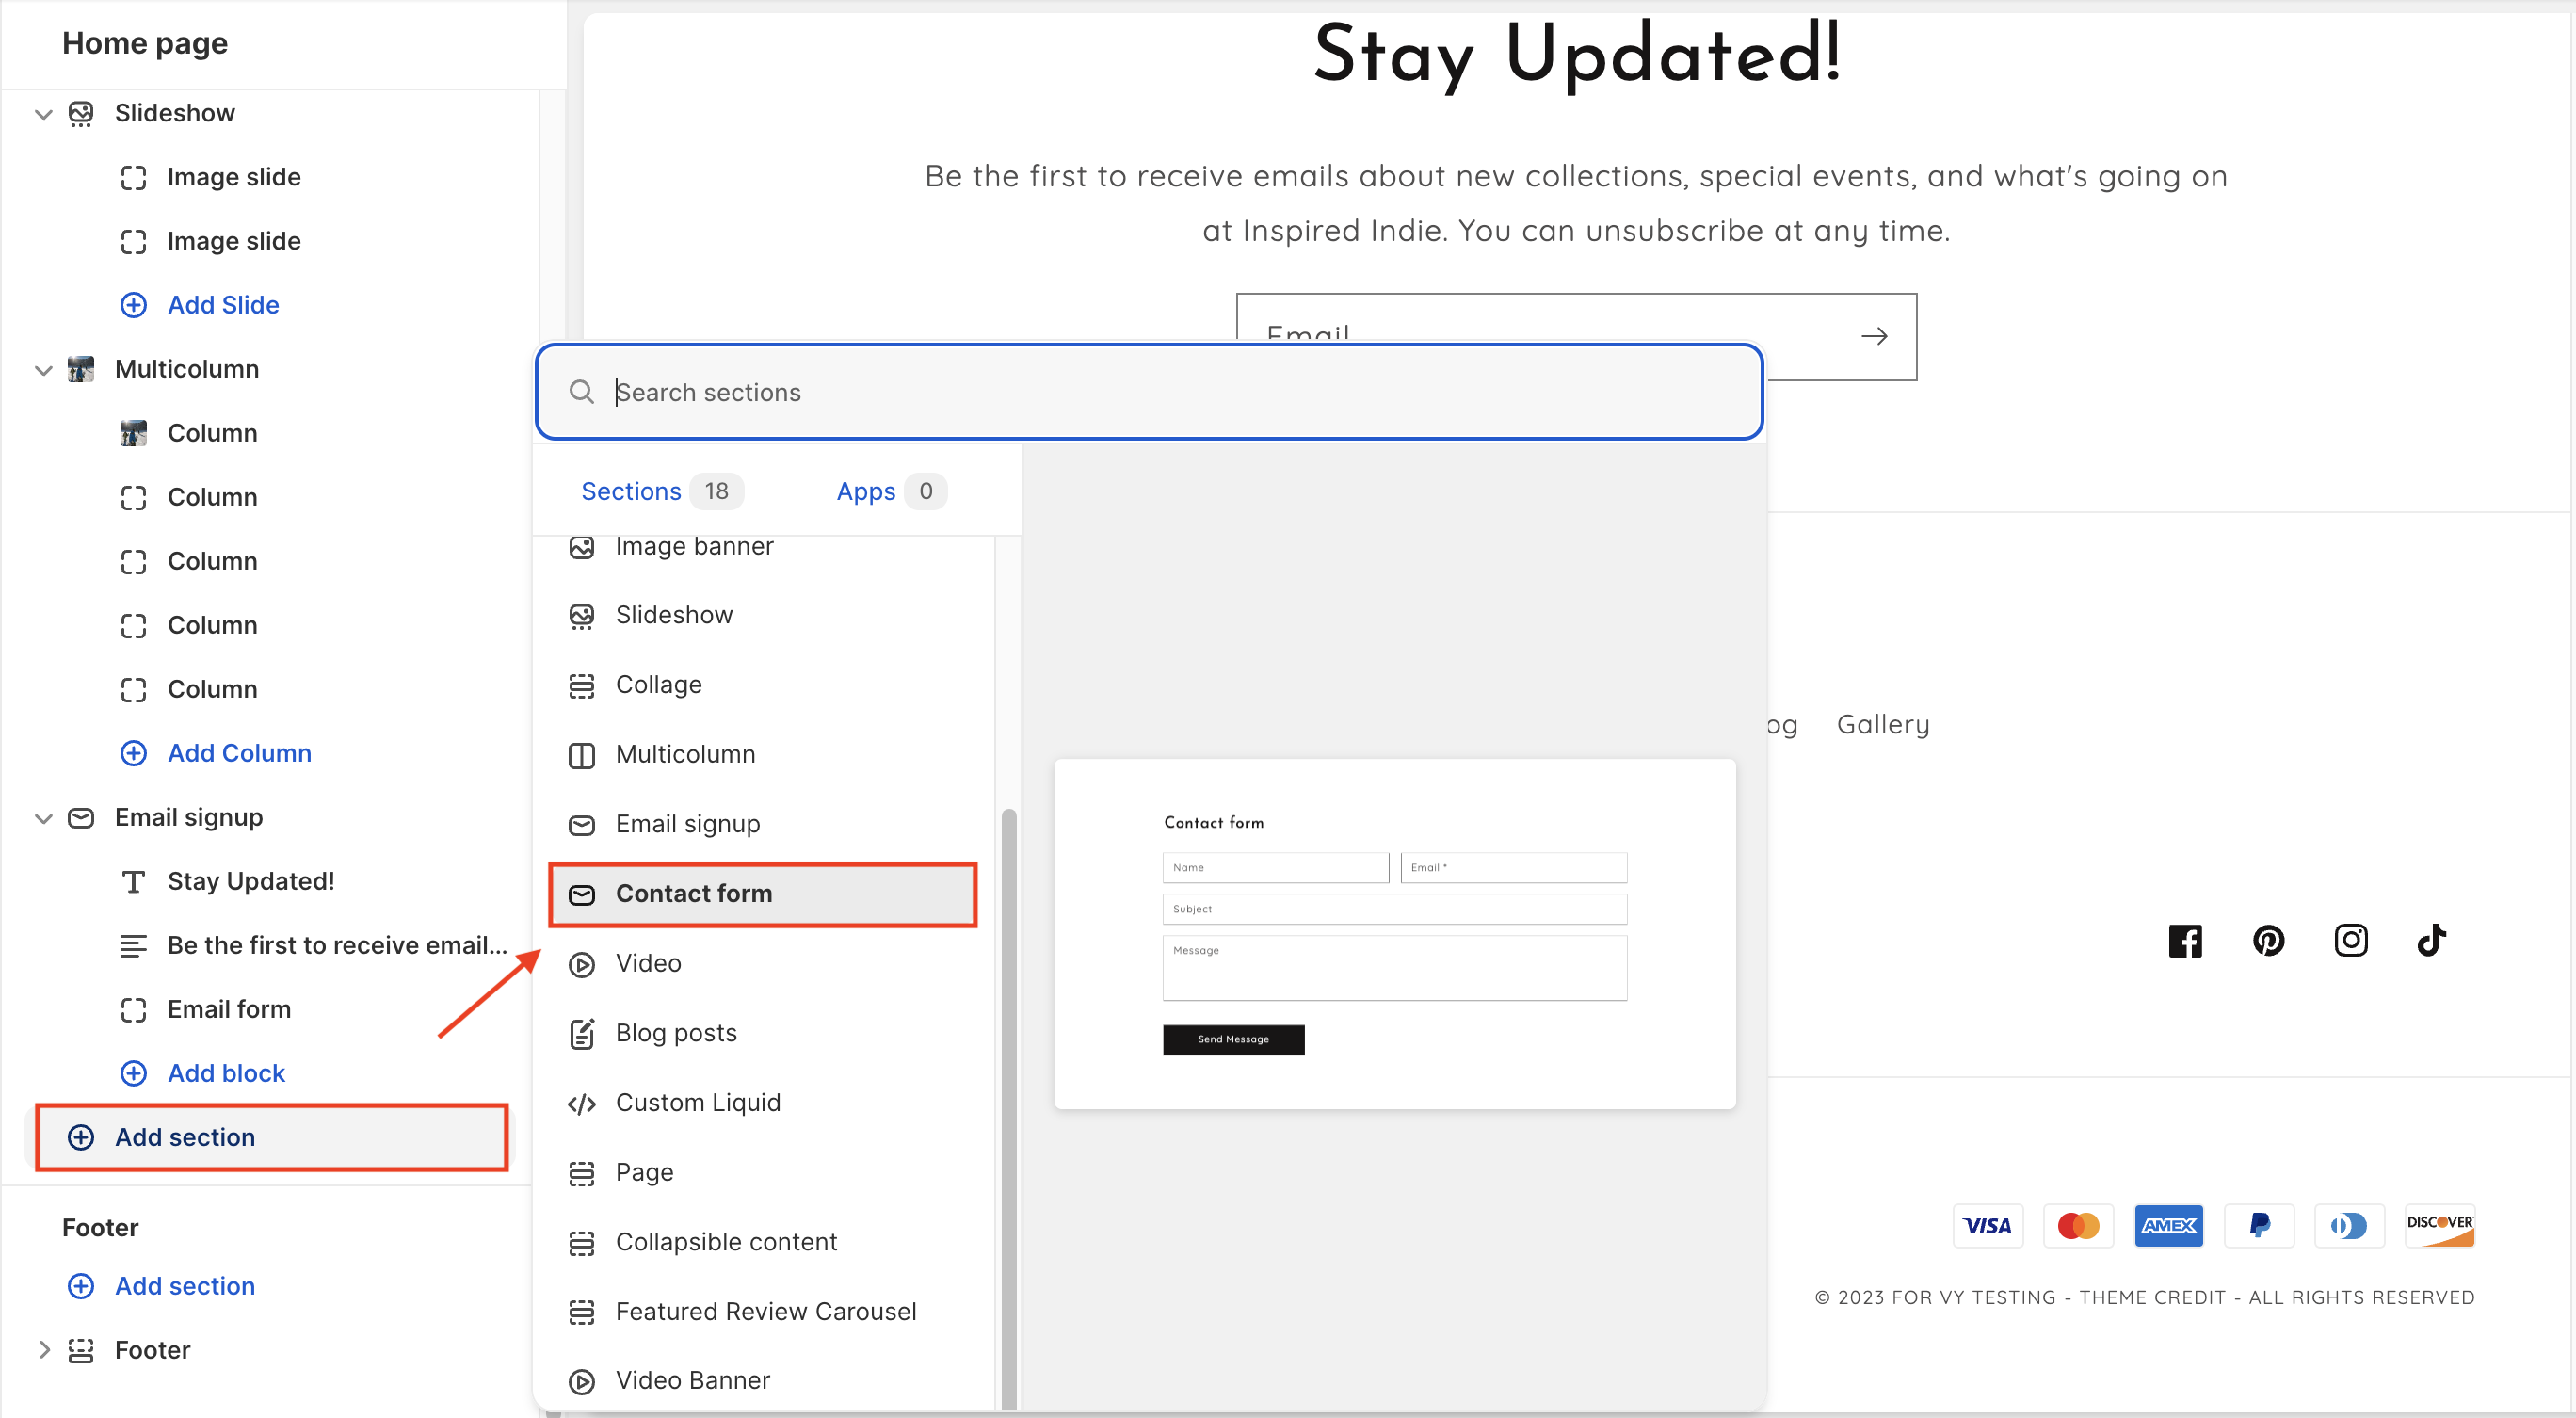Click the Facebook icon in the footer
Screen dimensions: 2576x1418
click(x=2185, y=941)
